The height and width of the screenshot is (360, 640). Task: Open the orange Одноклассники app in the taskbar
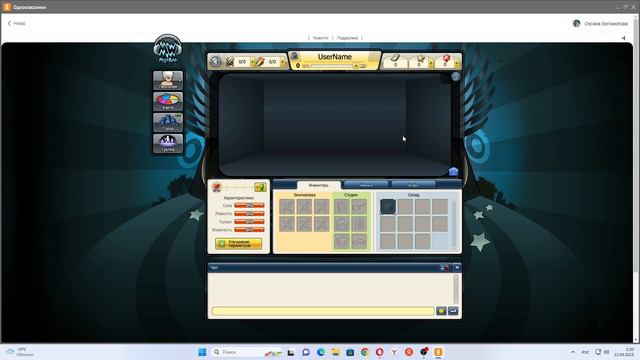tap(438, 352)
